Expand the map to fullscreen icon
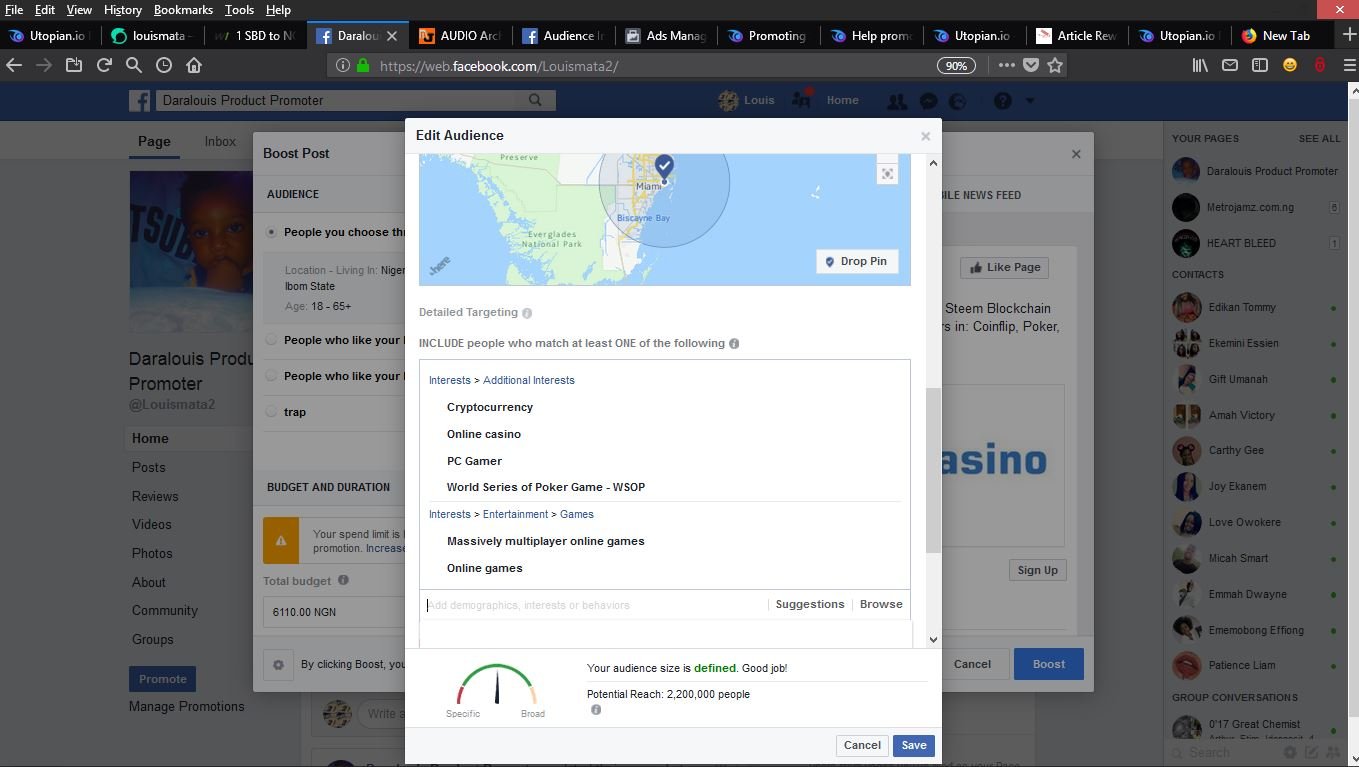Screen dimensions: 1359x767 click(x=887, y=174)
